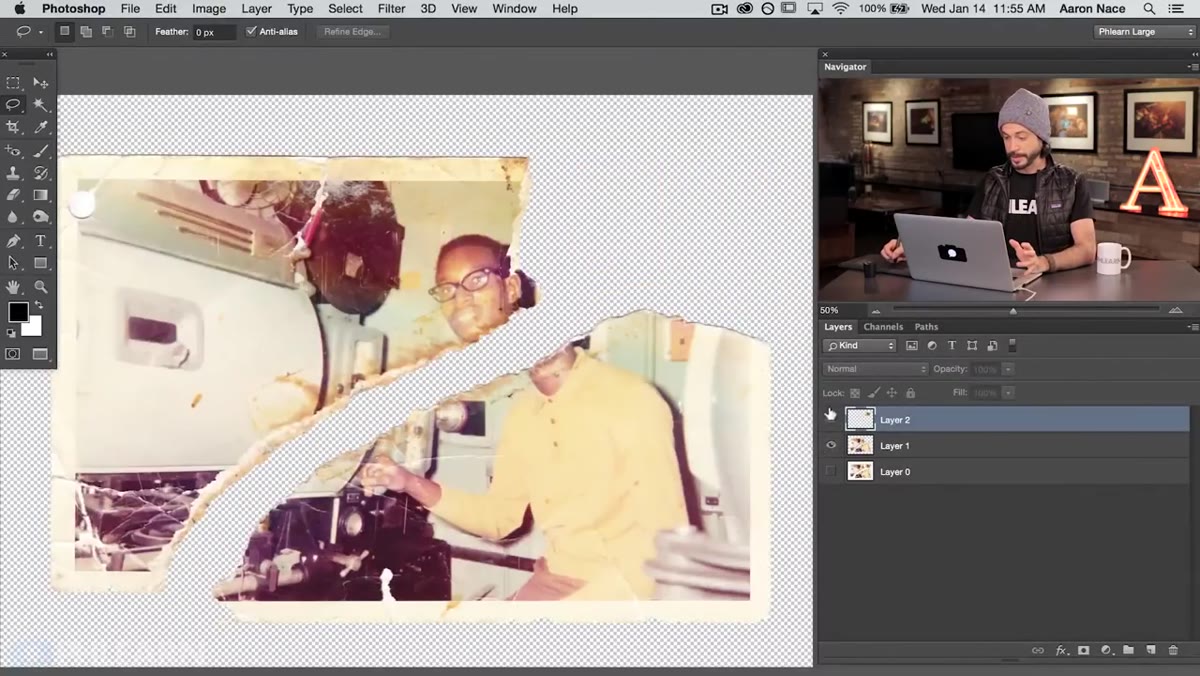Toggle the type layer filter
Image resolution: width=1200 pixels, height=676 pixels.
pos(952,346)
